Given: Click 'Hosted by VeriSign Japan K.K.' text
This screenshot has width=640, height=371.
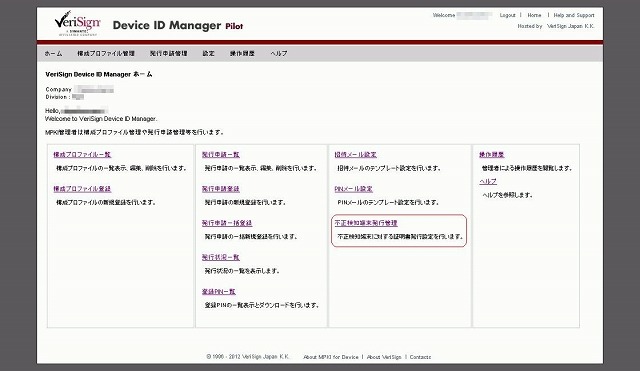Looking at the screenshot, I should point(556,26).
